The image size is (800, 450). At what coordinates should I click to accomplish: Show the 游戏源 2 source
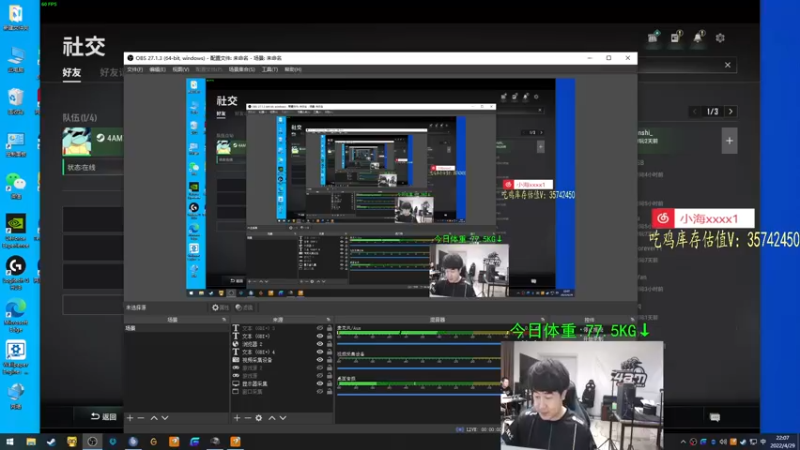[x=320, y=368]
